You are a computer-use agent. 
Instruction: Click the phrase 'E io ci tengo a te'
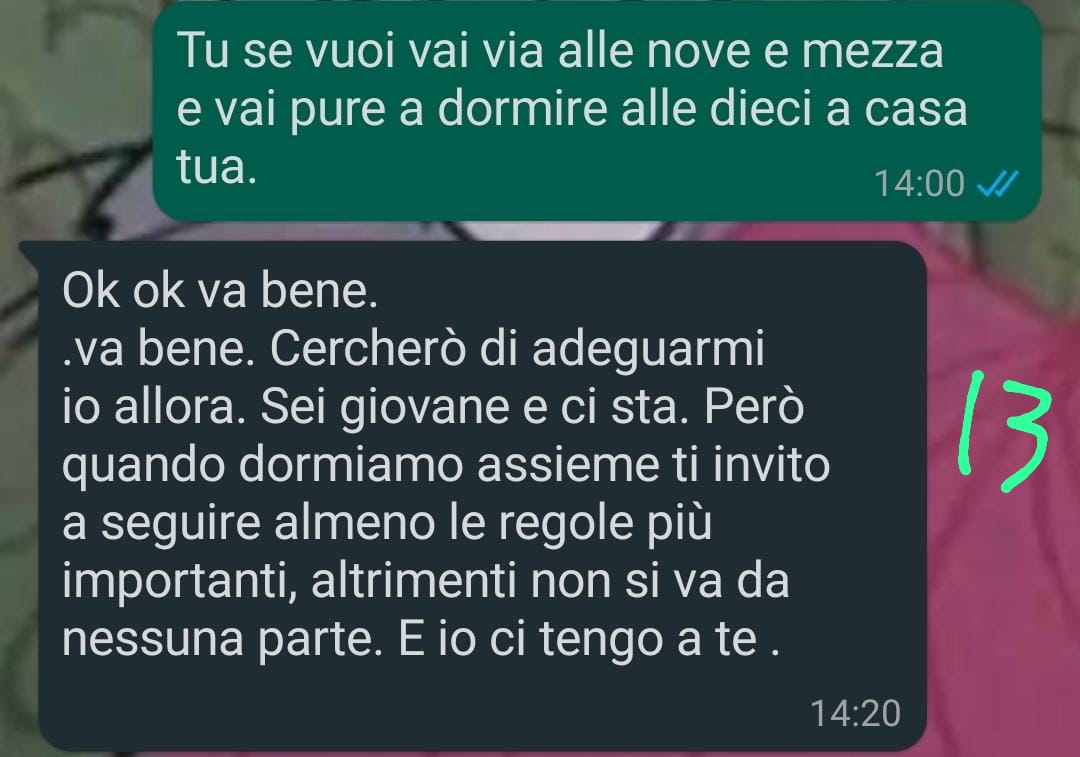pyautogui.click(x=579, y=640)
